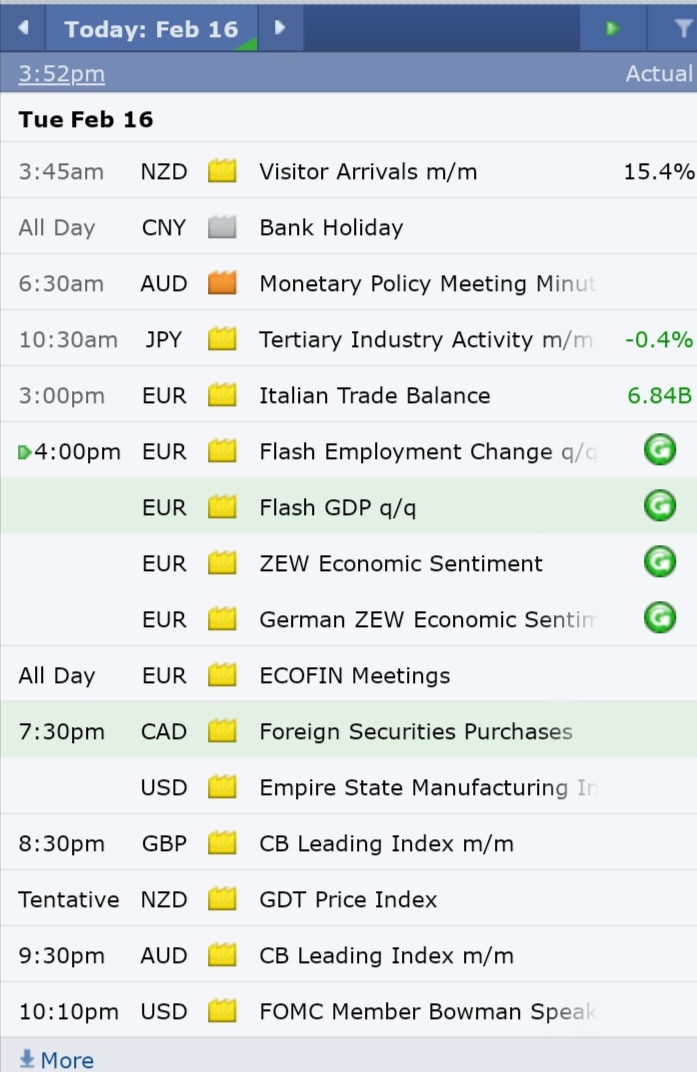The width and height of the screenshot is (697, 1072).
Task: Go to next day arrow
Action: [280, 28]
